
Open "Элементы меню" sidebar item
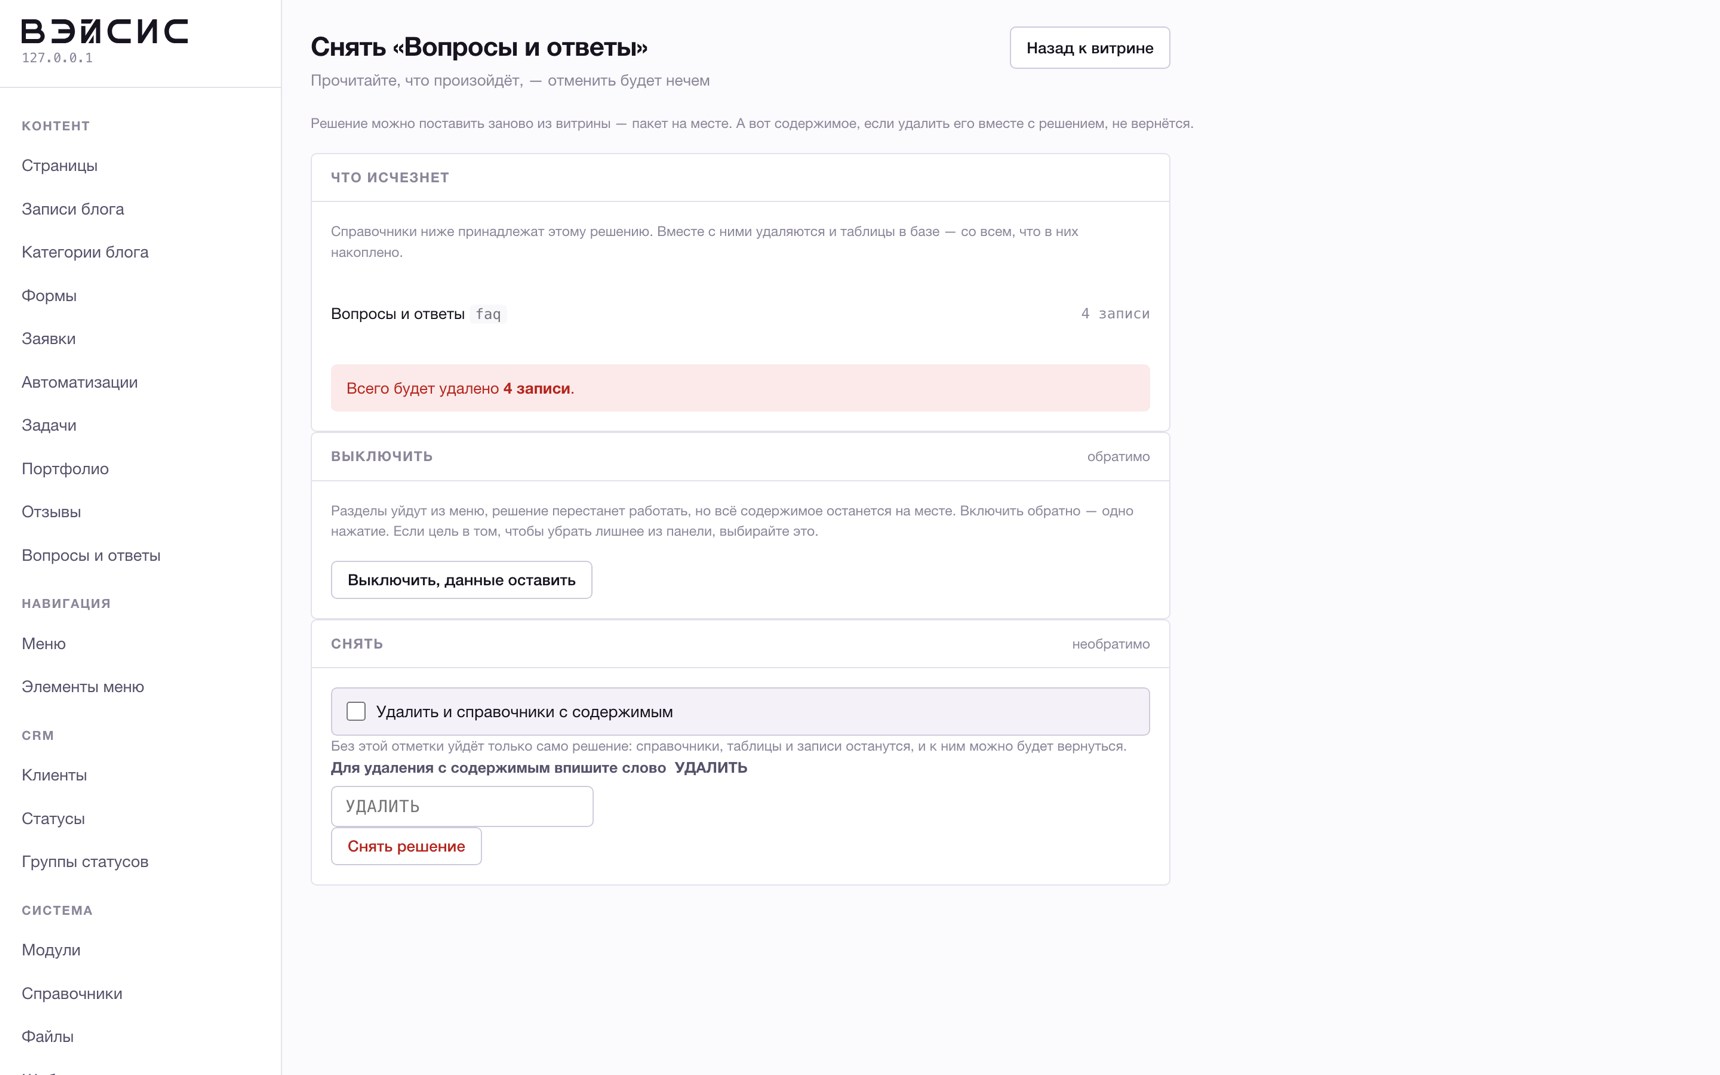point(83,686)
